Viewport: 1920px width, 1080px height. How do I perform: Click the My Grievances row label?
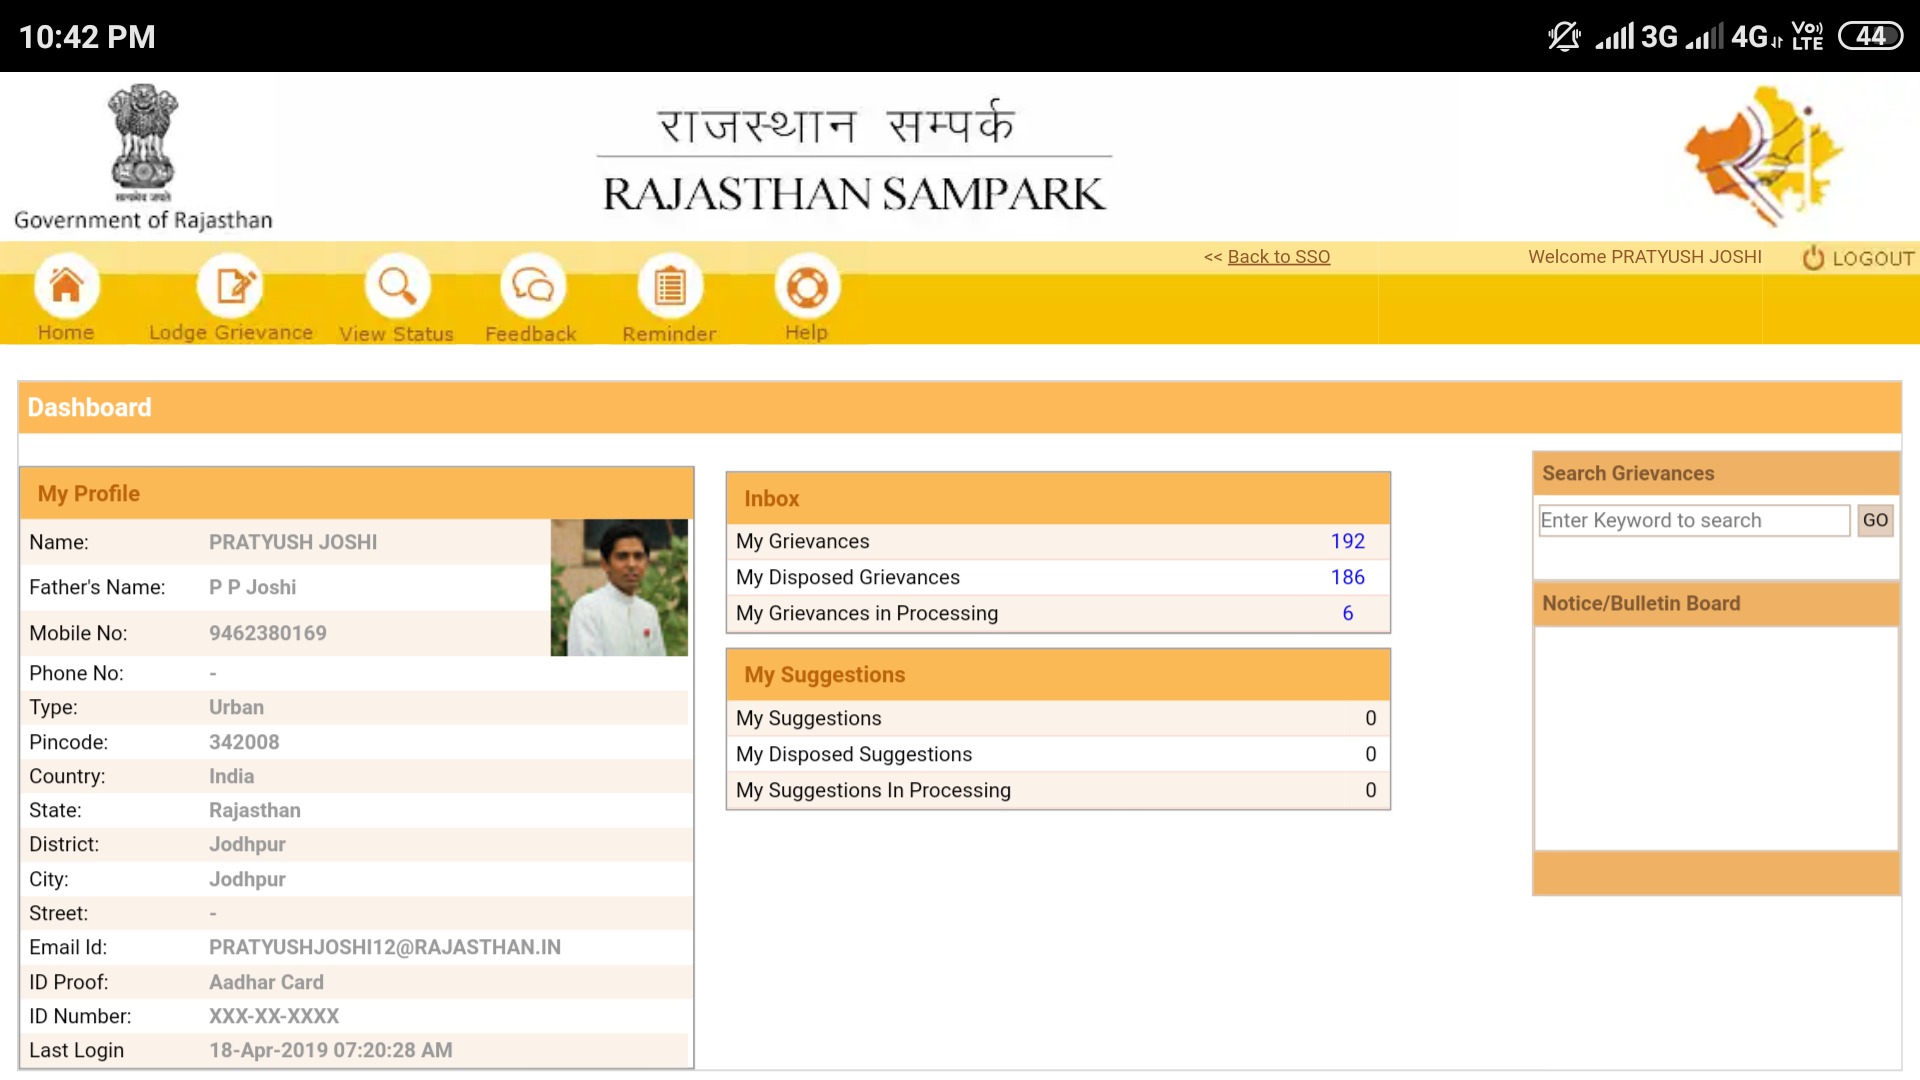coord(802,541)
